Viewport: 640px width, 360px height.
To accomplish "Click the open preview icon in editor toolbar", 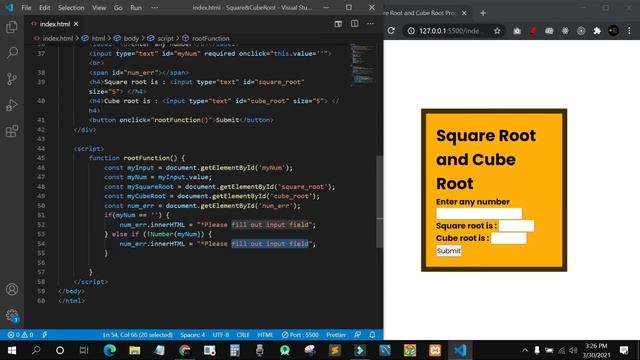I will point(338,24).
